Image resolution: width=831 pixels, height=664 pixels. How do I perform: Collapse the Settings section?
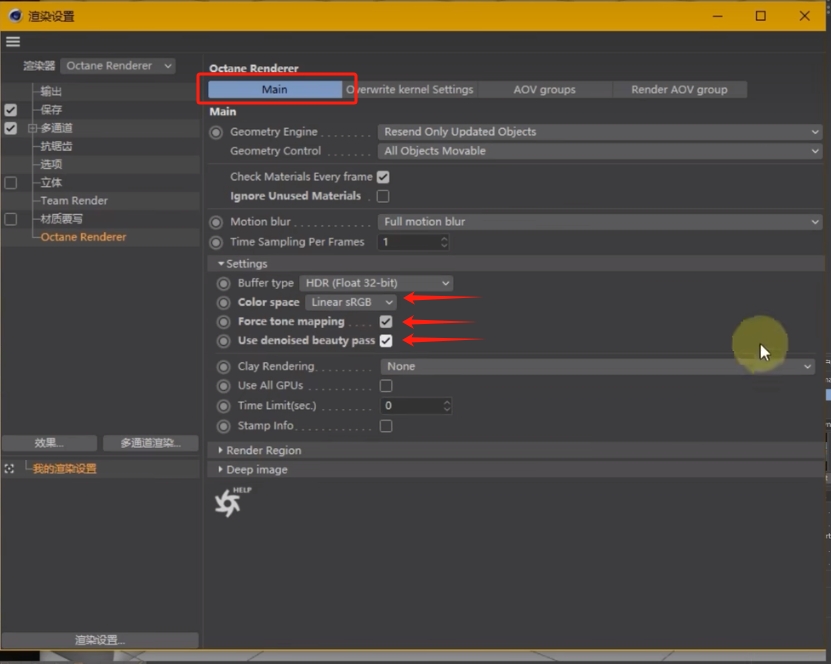[220, 263]
